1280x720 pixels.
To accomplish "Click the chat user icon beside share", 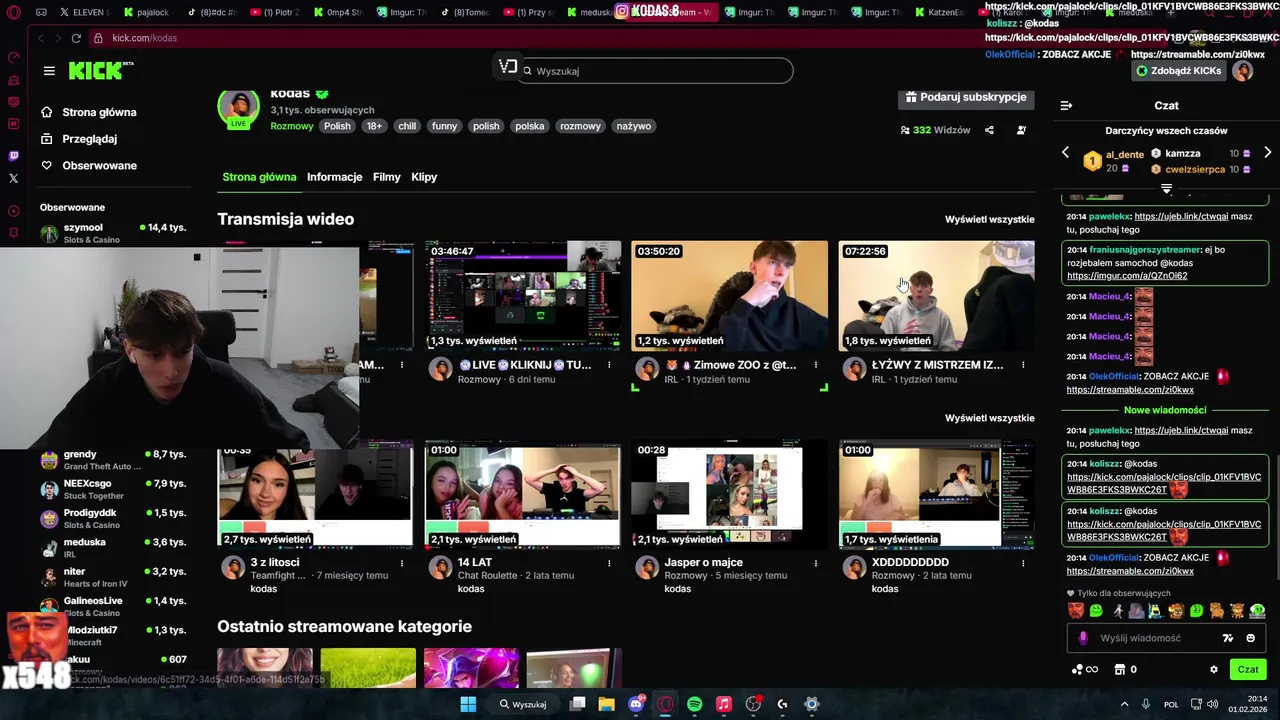I will [1021, 130].
